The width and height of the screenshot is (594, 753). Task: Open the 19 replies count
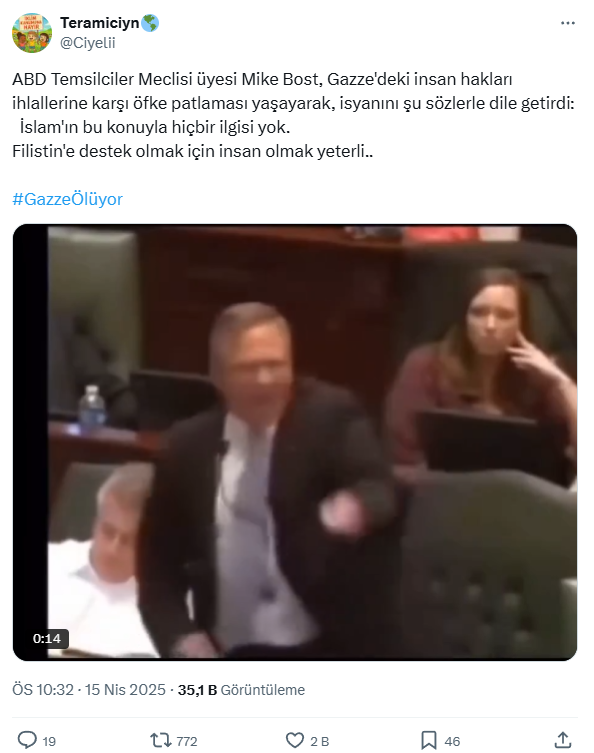tap(49, 741)
